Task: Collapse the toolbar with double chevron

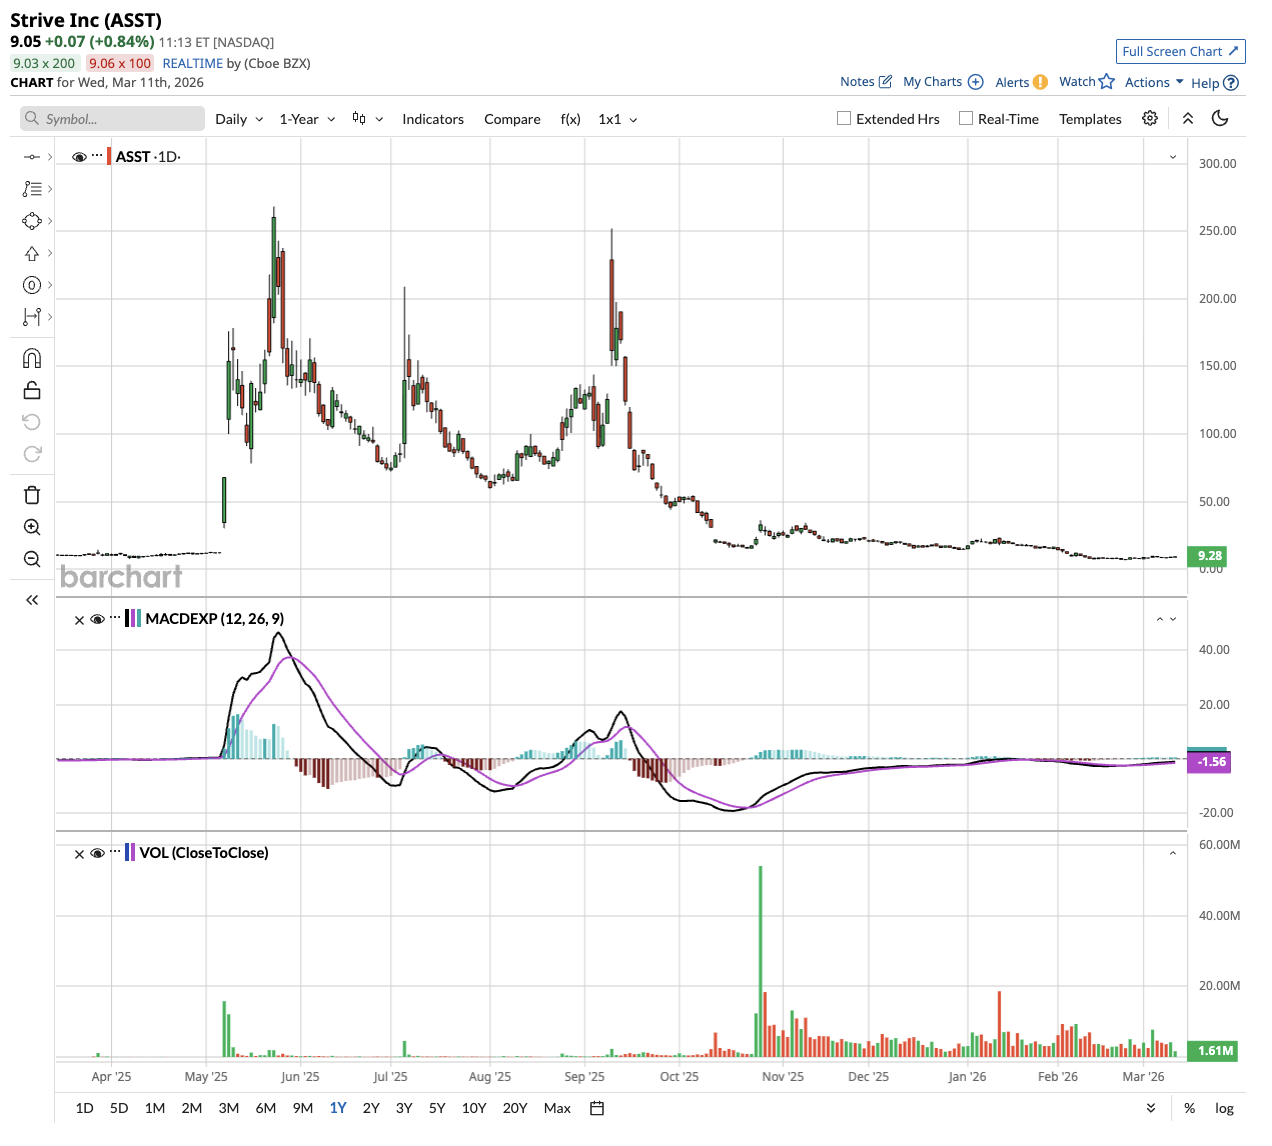Action: 1188,118
